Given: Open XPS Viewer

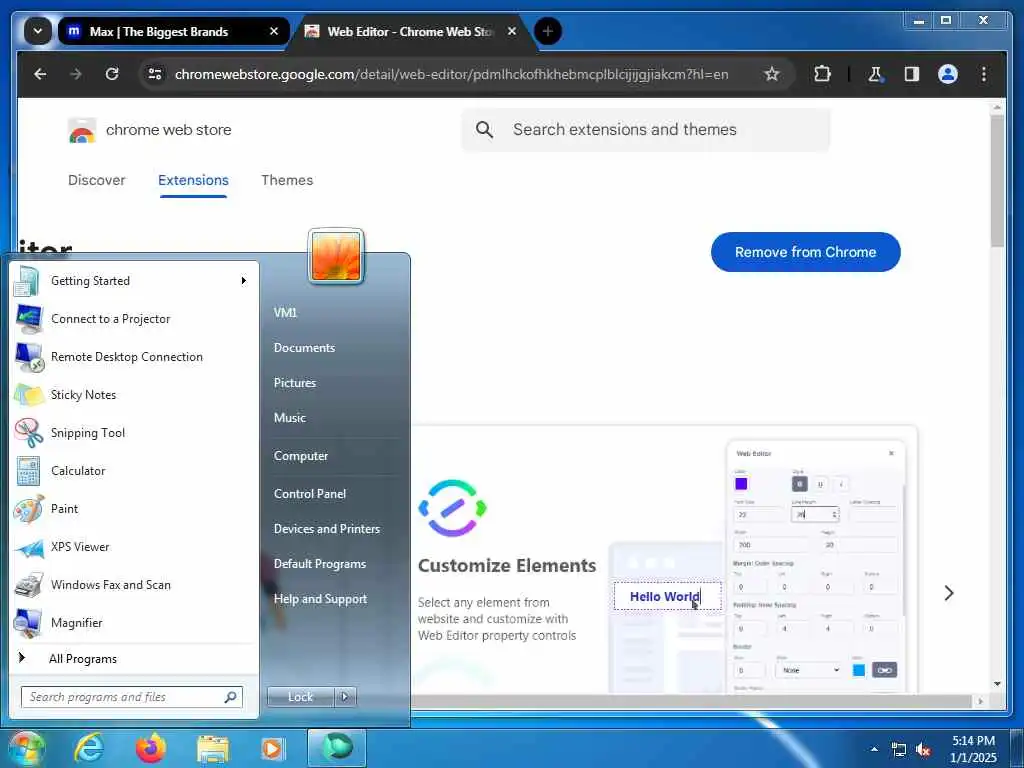Looking at the screenshot, I should click(134, 547).
